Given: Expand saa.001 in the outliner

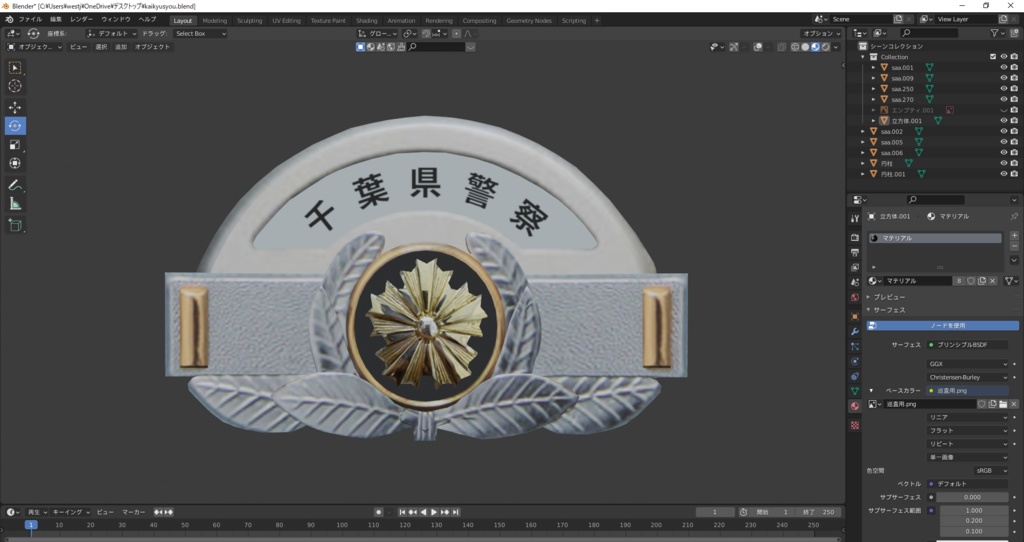Looking at the screenshot, I should (873, 67).
